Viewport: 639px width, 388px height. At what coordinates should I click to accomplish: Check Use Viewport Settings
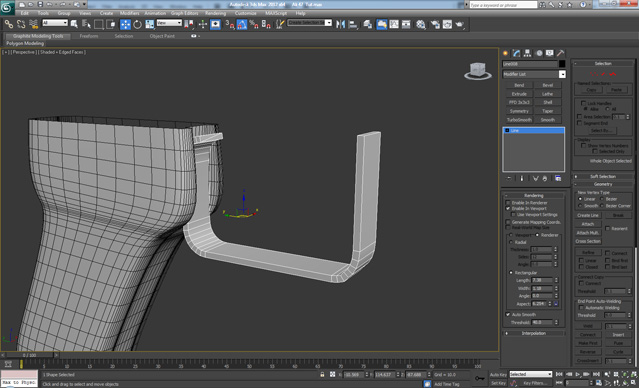point(513,214)
